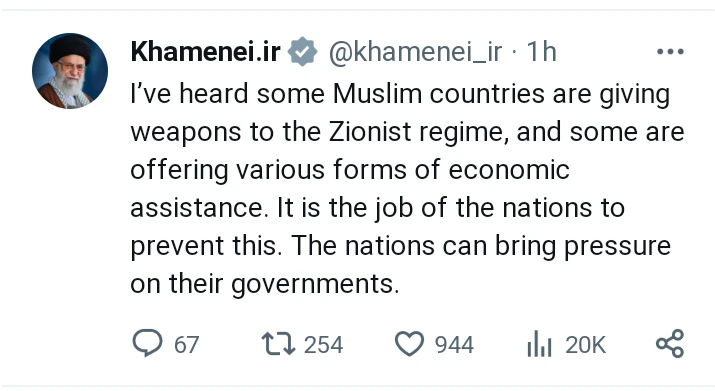Click the text "on their governments."
The width and height of the screenshot is (715, 391).
click(264, 284)
